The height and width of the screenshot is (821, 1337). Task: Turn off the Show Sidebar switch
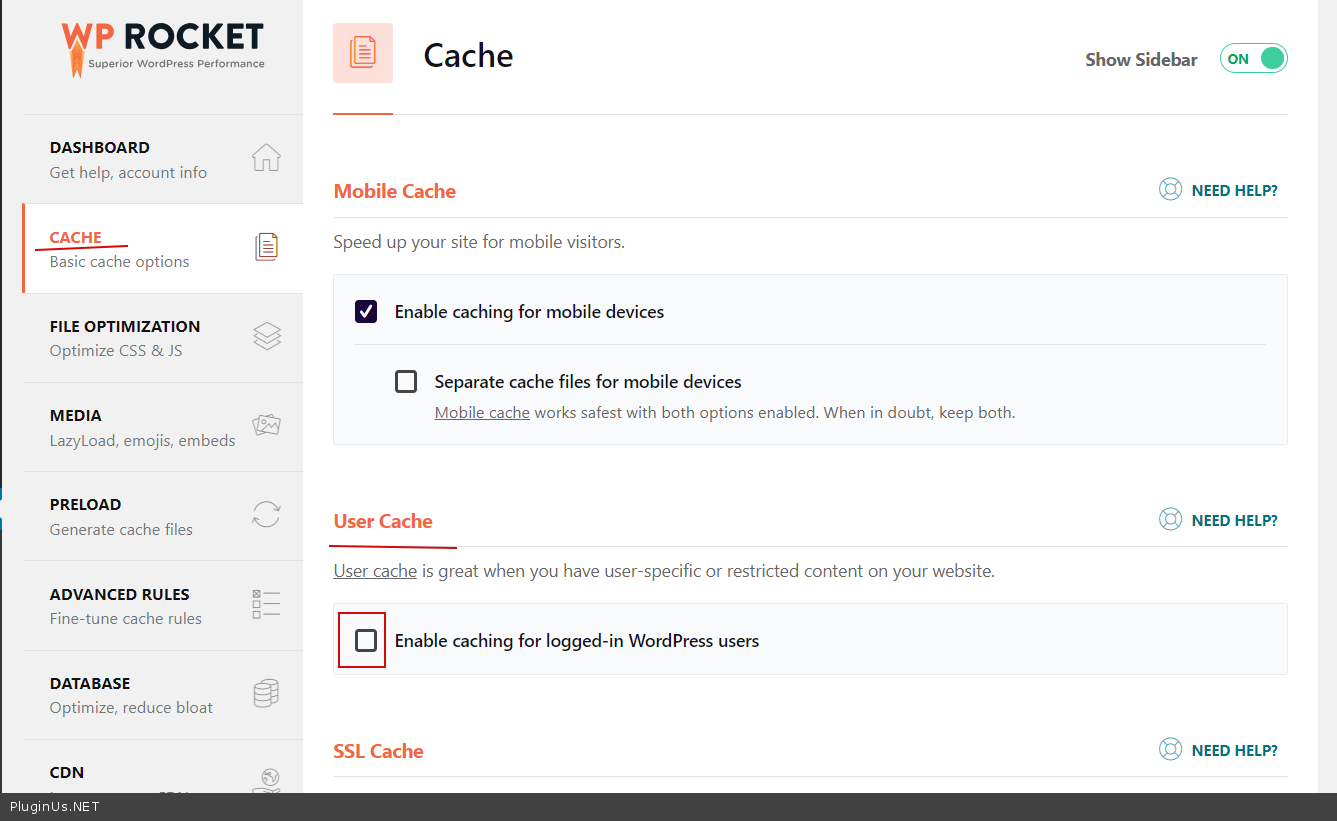(1253, 59)
